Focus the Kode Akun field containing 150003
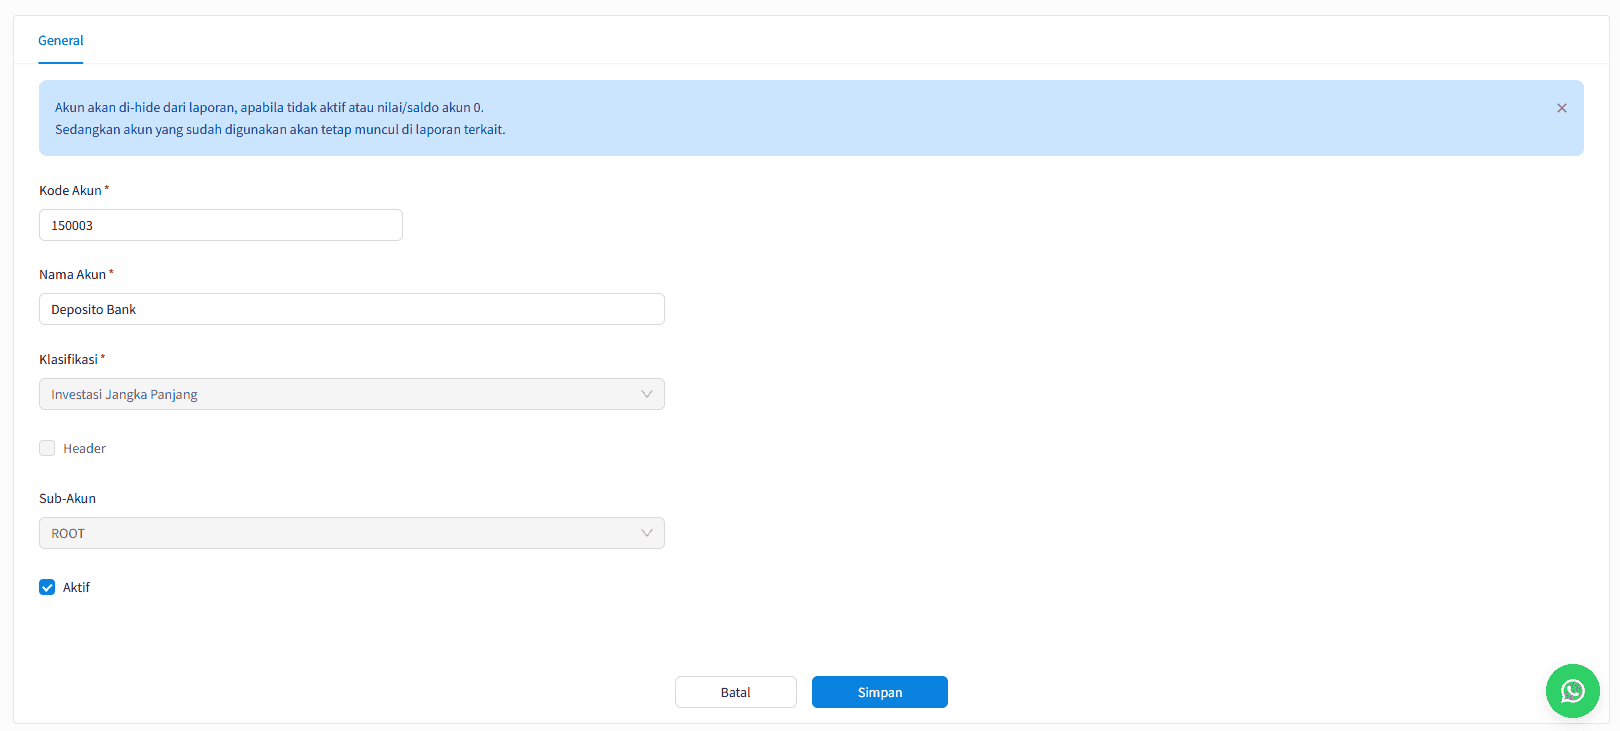 pyautogui.click(x=220, y=225)
